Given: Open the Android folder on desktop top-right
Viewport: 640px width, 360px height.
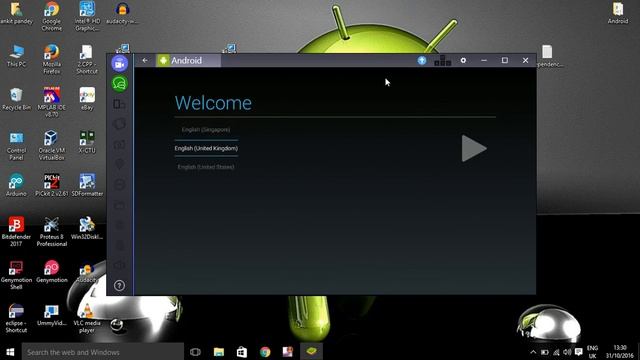Looking at the screenshot, I should (618, 13).
